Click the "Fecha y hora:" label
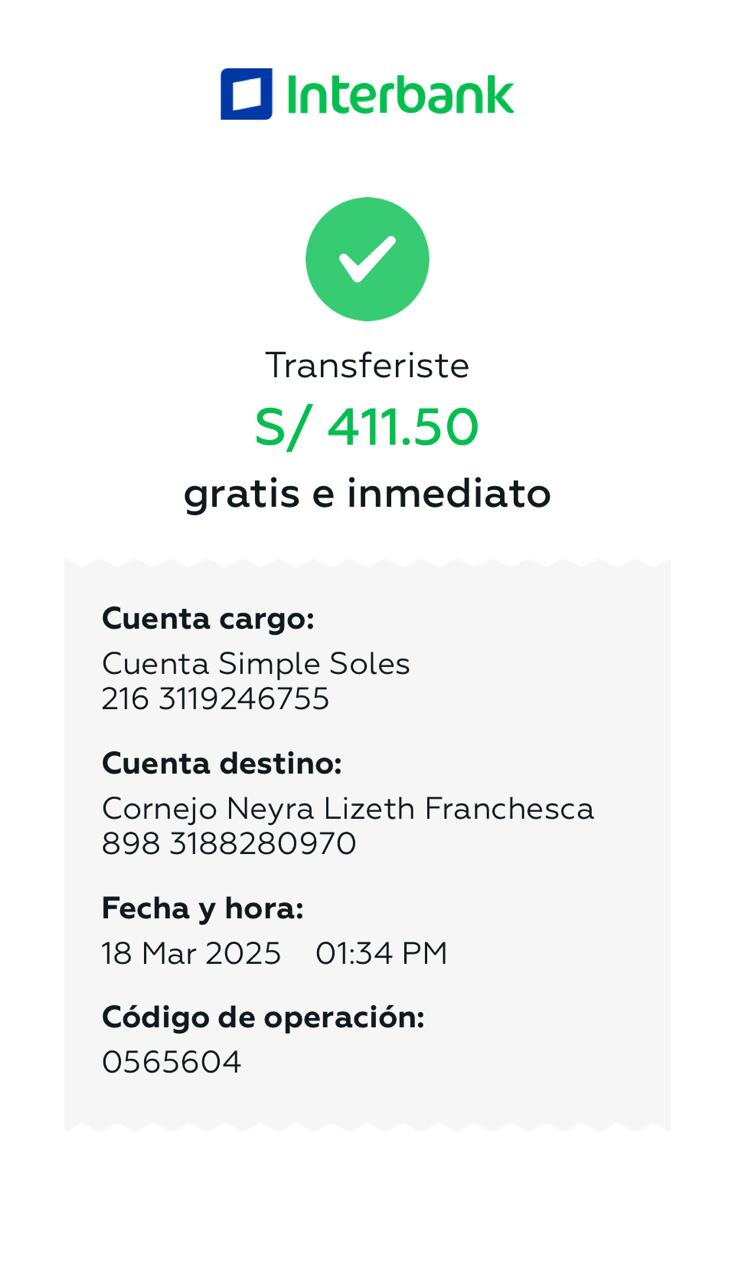Image resolution: width=735 pixels, height=1280 pixels. [x=202, y=909]
